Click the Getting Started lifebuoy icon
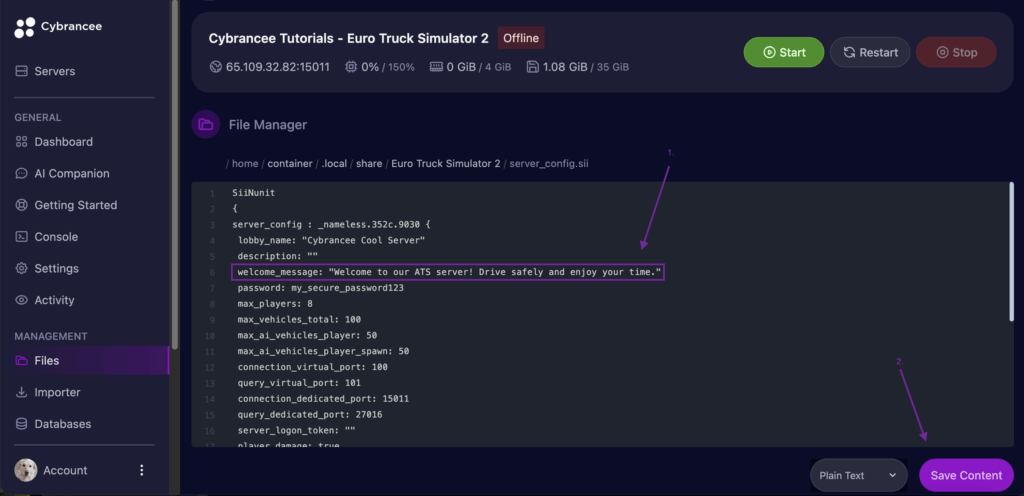The width and height of the screenshot is (1024, 496). [22, 205]
